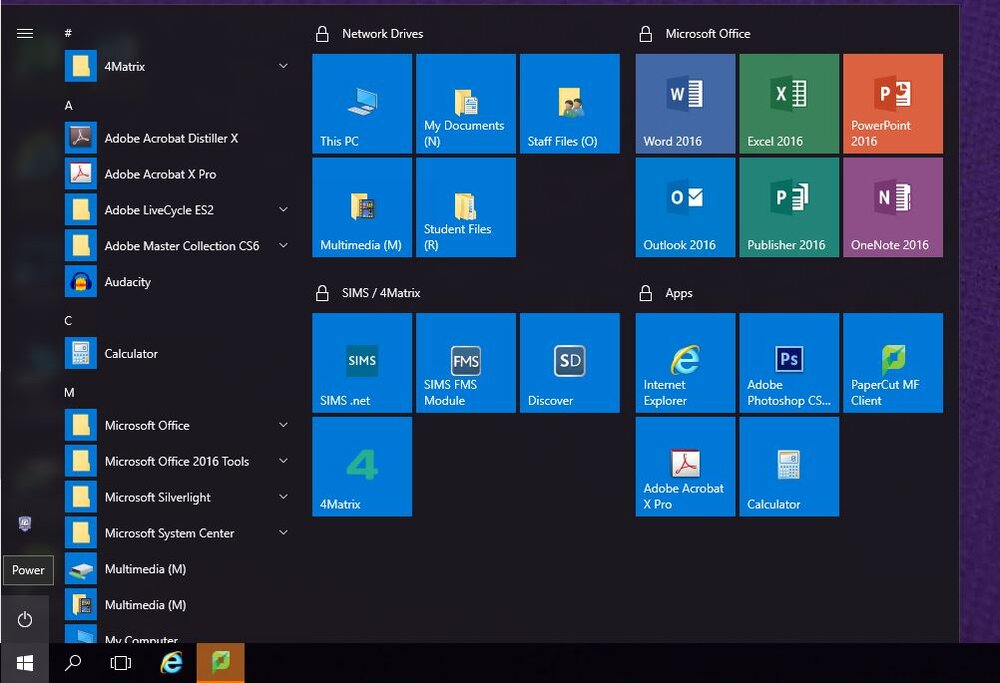Select the Microsoft Office group header
The width and height of the screenshot is (1000, 683).
tap(707, 34)
